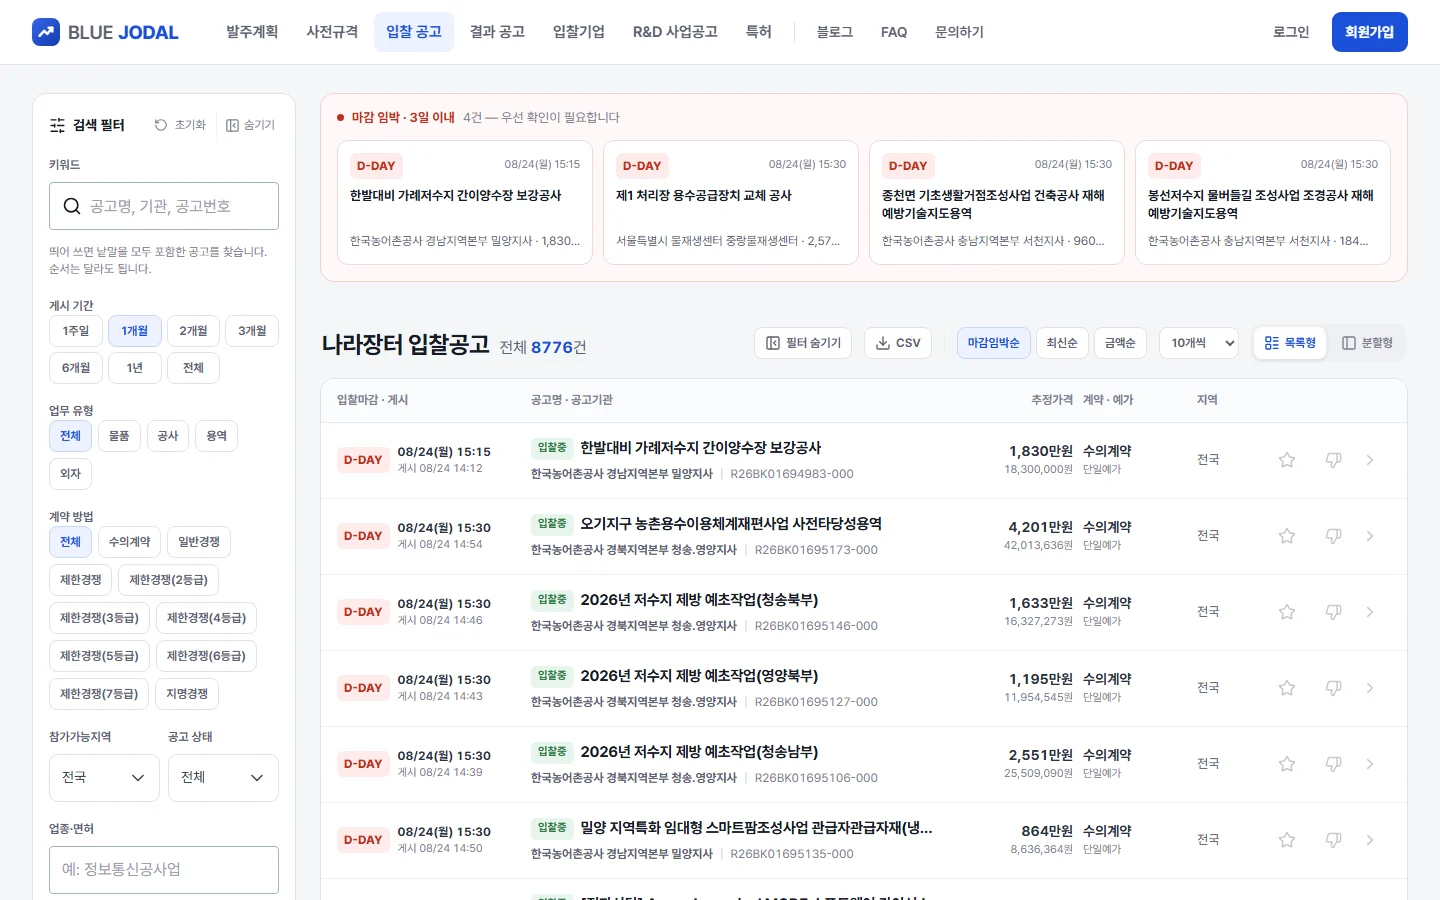Image resolution: width=1440 pixels, height=900 pixels.
Task: Click 업종·면허 input field
Action: (164, 870)
